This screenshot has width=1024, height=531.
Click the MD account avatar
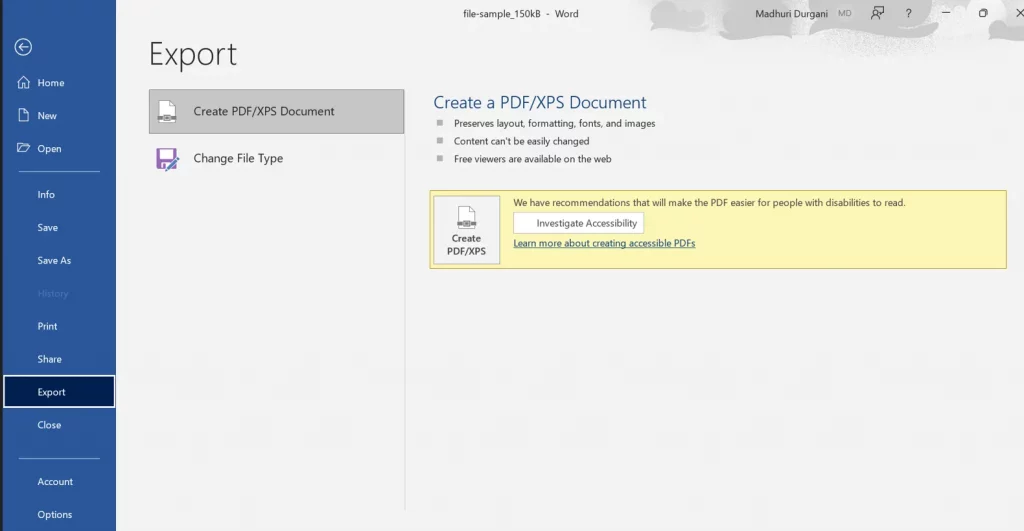[844, 13]
